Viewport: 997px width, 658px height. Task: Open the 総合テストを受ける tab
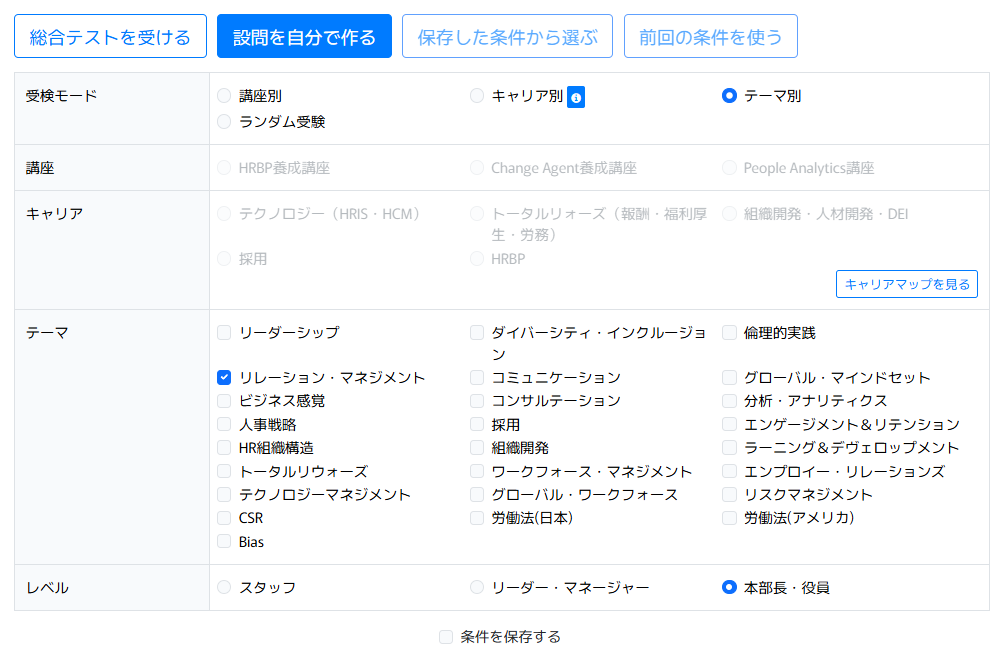[110, 37]
